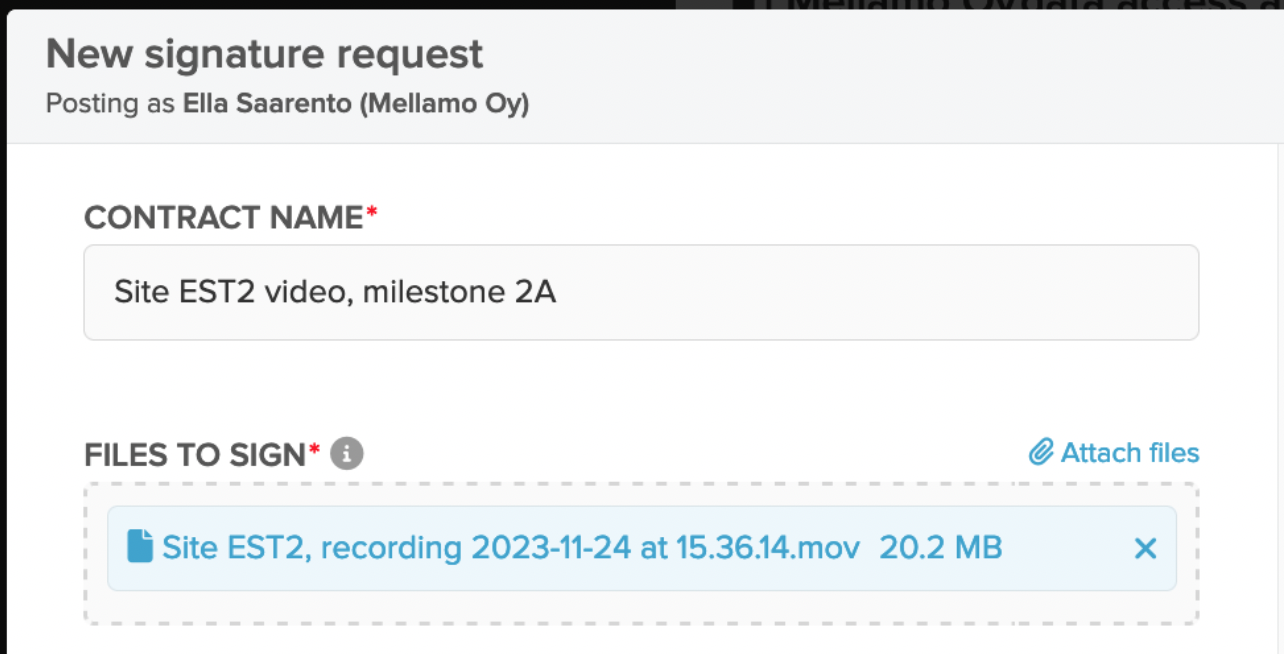The image size is (1284, 654).
Task: Remove the attached .mov file with the X
Action: [1145, 548]
